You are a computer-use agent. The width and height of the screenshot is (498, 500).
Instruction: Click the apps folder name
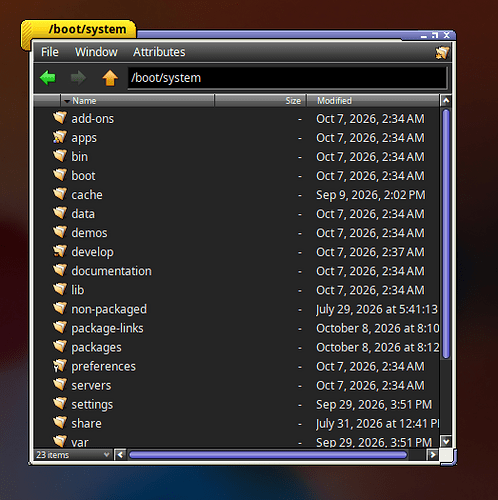(84, 138)
